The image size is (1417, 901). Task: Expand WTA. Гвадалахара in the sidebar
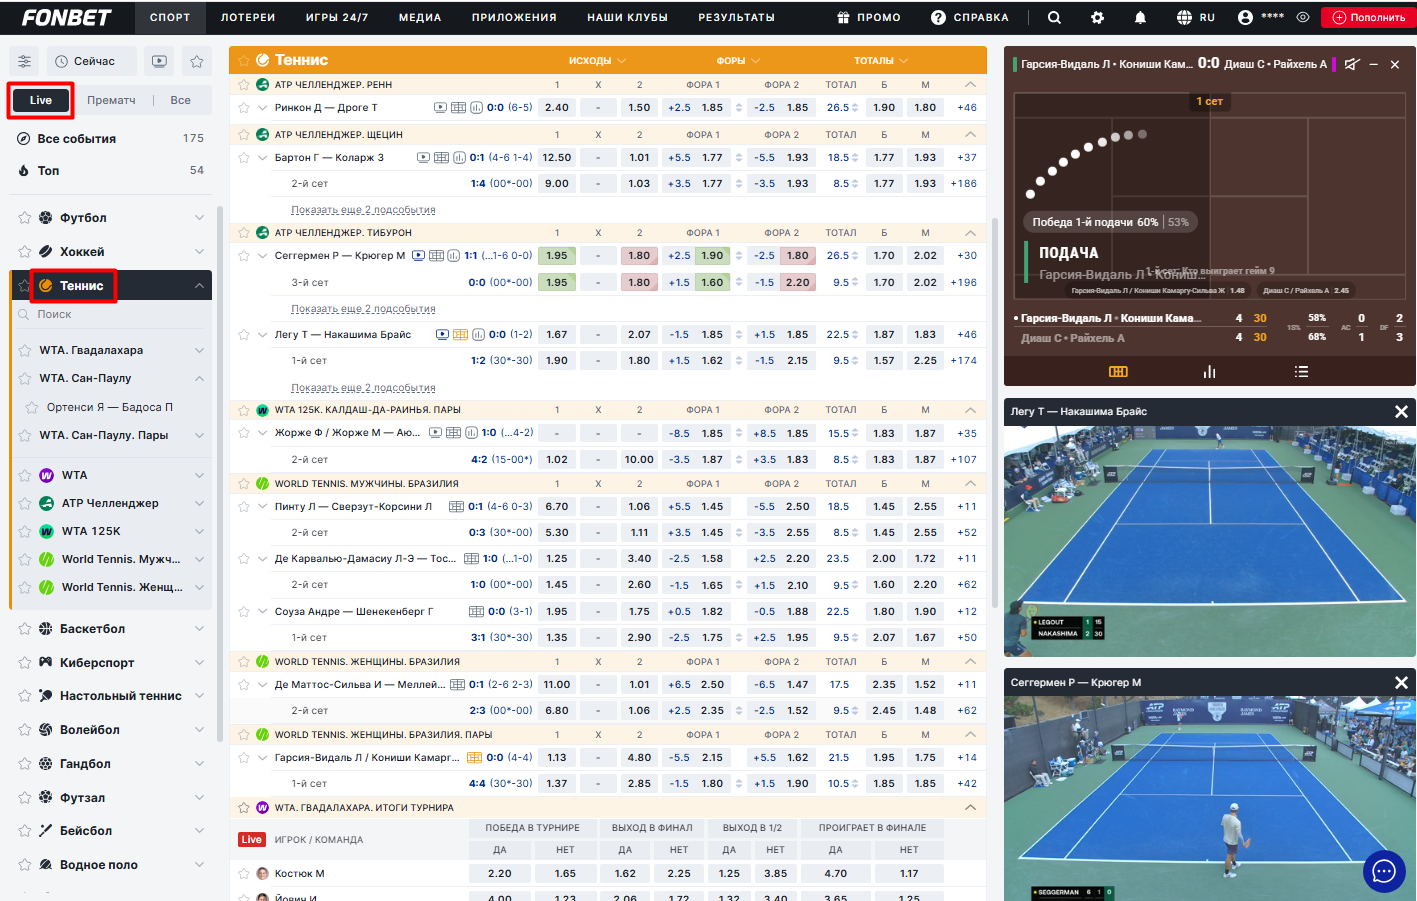pos(199,351)
